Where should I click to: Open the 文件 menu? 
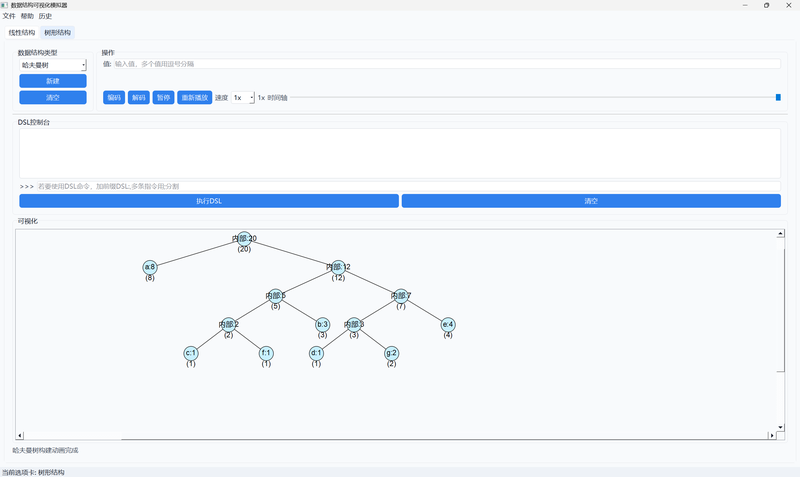9,16
